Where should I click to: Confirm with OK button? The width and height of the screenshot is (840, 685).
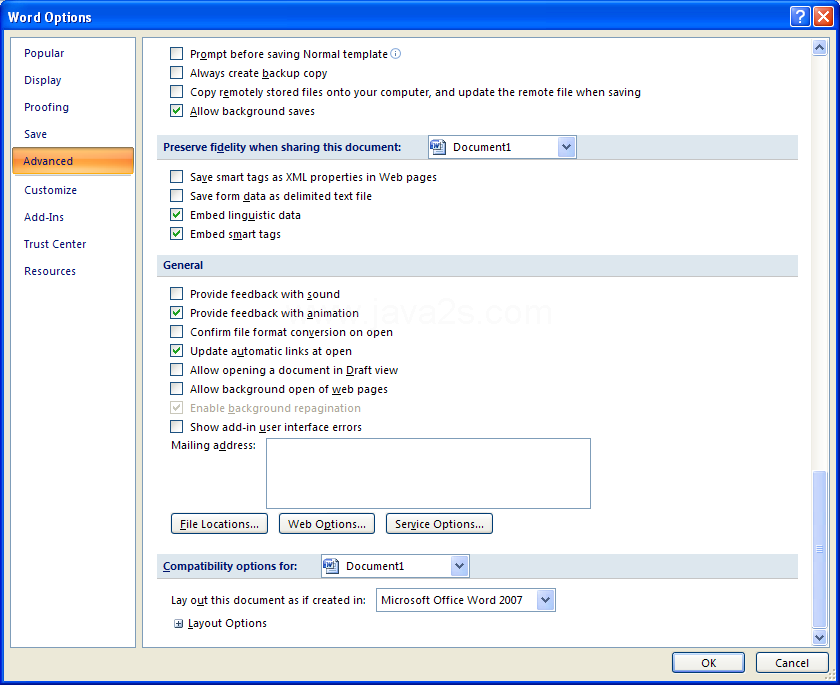[708, 663]
